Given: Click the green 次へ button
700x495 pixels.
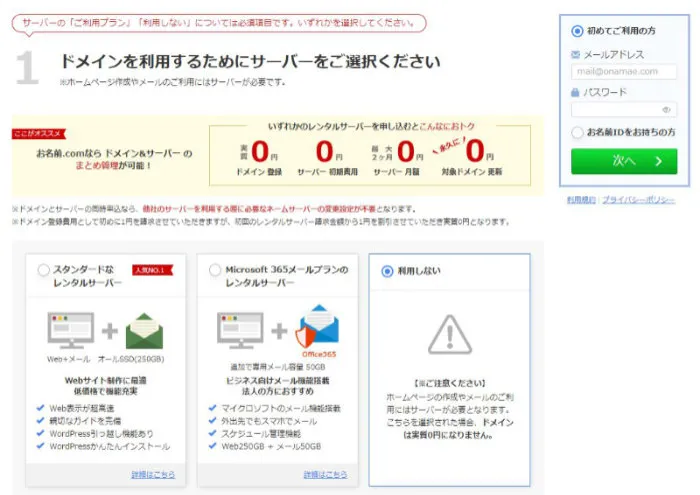Looking at the screenshot, I should pyautogui.click(x=624, y=161).
